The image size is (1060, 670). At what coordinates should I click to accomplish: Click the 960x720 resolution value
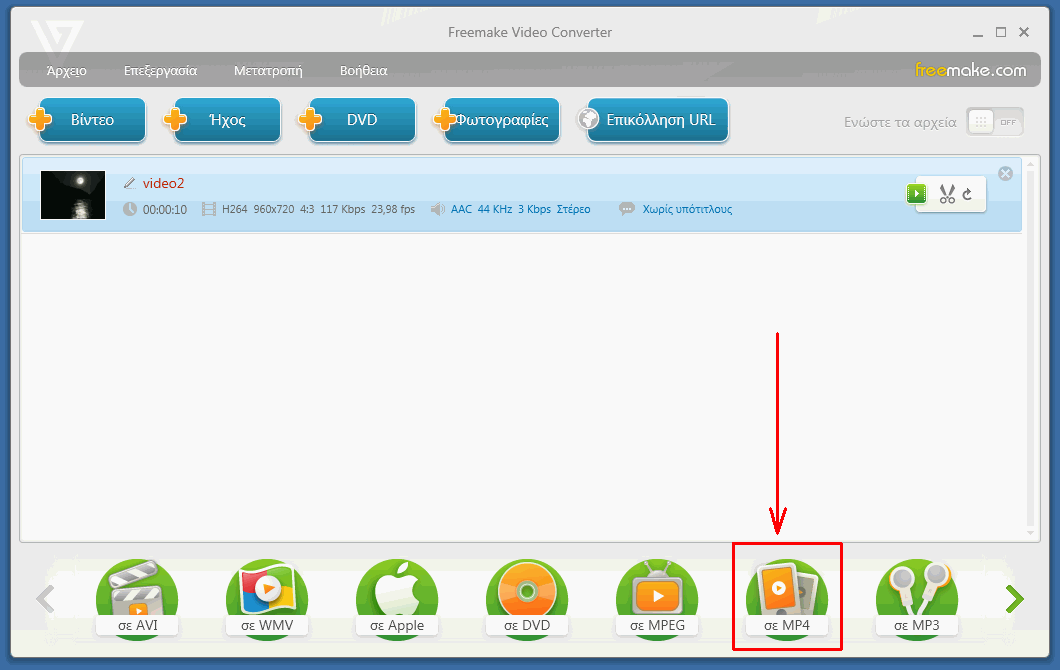coord(274,209)
